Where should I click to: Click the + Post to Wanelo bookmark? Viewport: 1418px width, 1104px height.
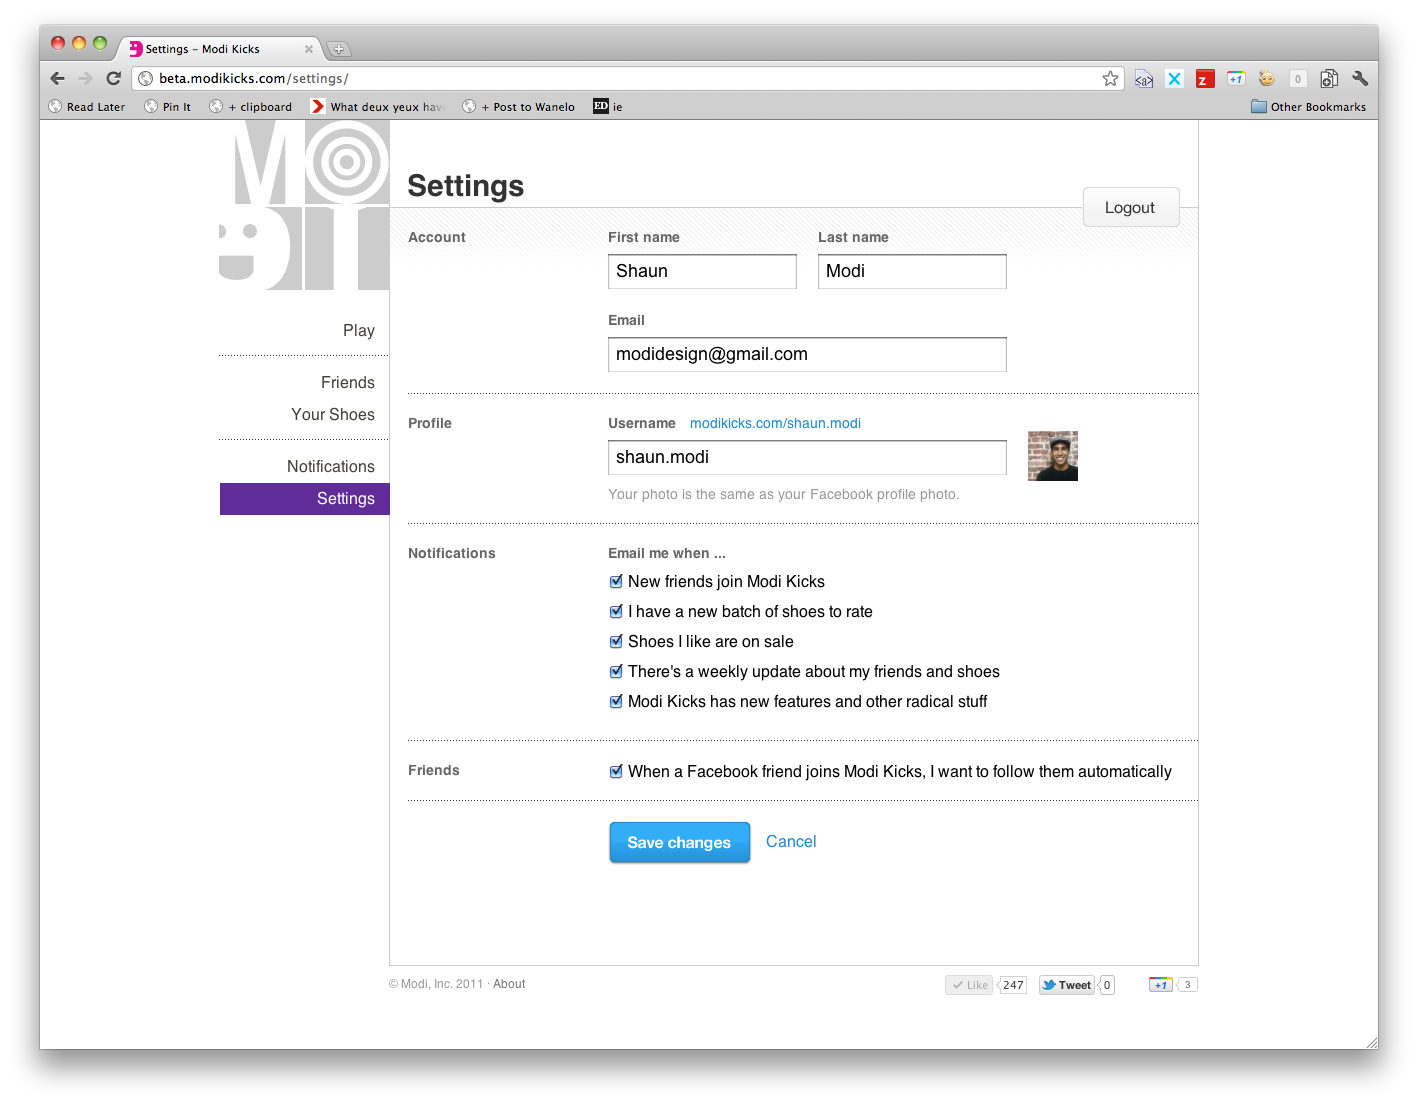(518, 107)
